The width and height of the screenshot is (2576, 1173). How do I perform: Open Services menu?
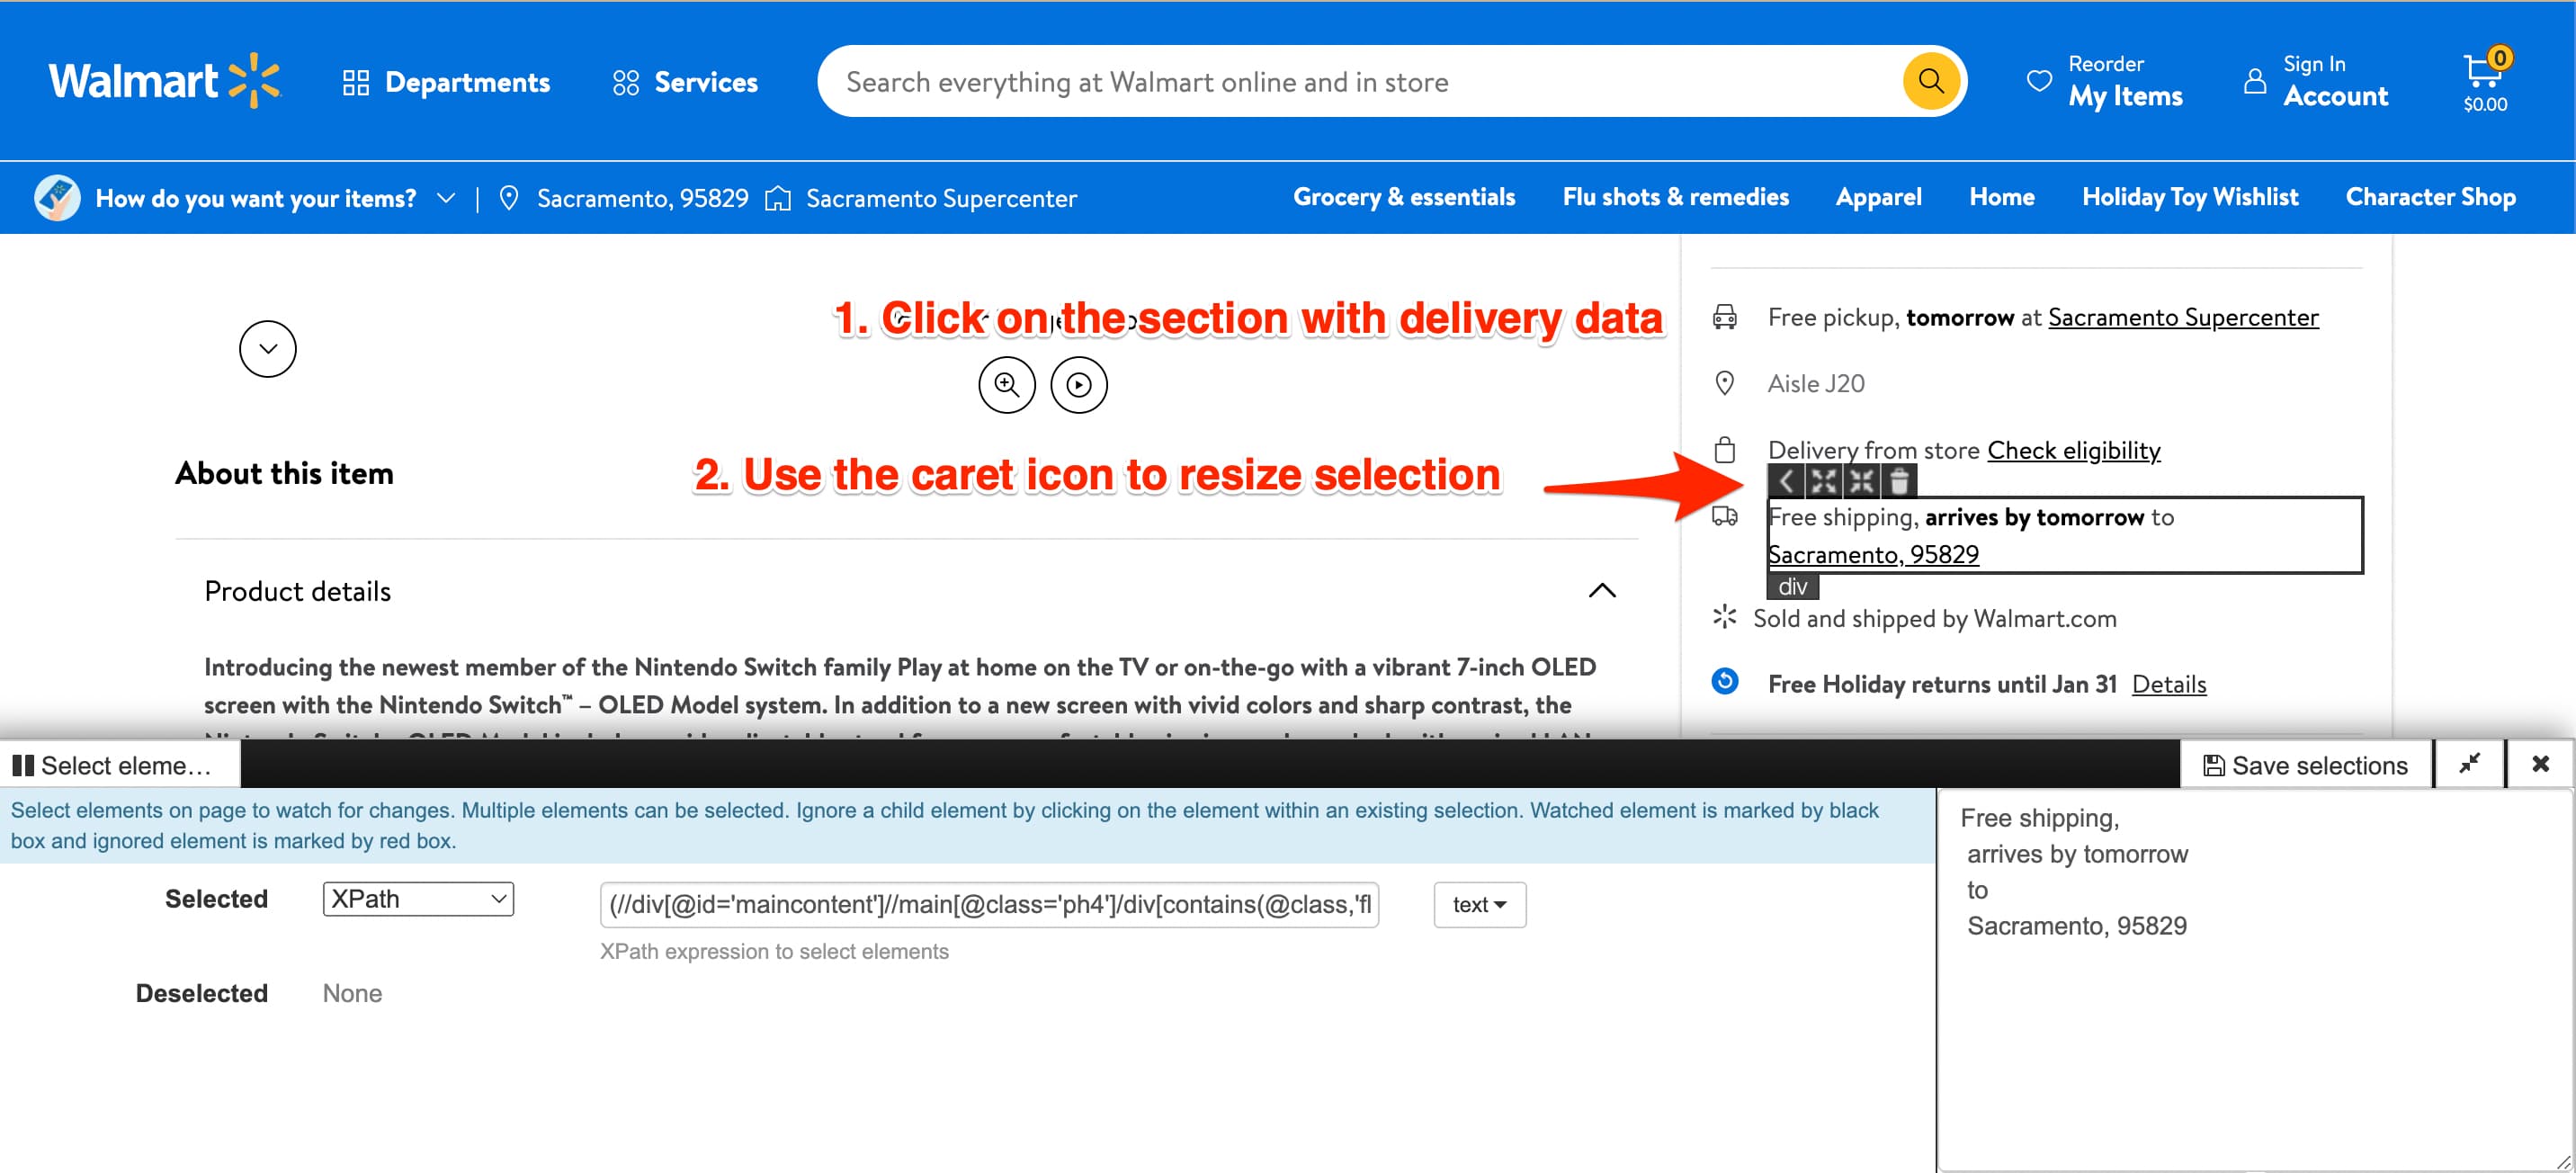(x=685, y=79)
